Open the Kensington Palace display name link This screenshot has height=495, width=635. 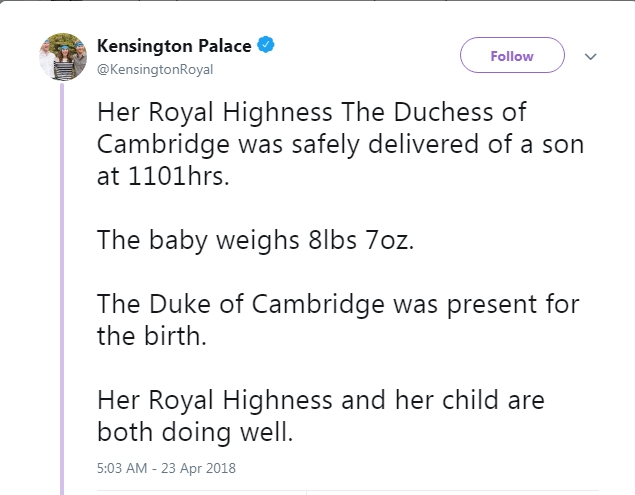click(174, 46)
